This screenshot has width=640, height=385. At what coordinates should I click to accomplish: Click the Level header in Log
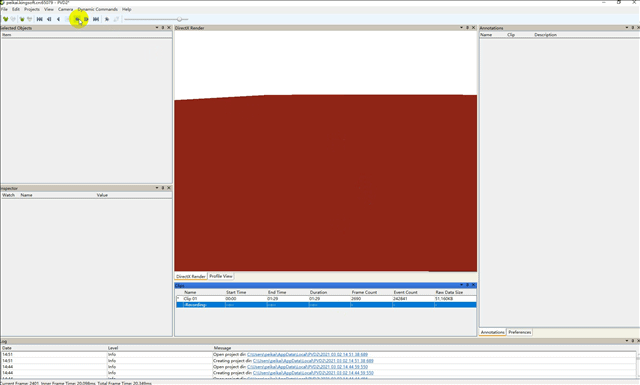tap(113, 348)
